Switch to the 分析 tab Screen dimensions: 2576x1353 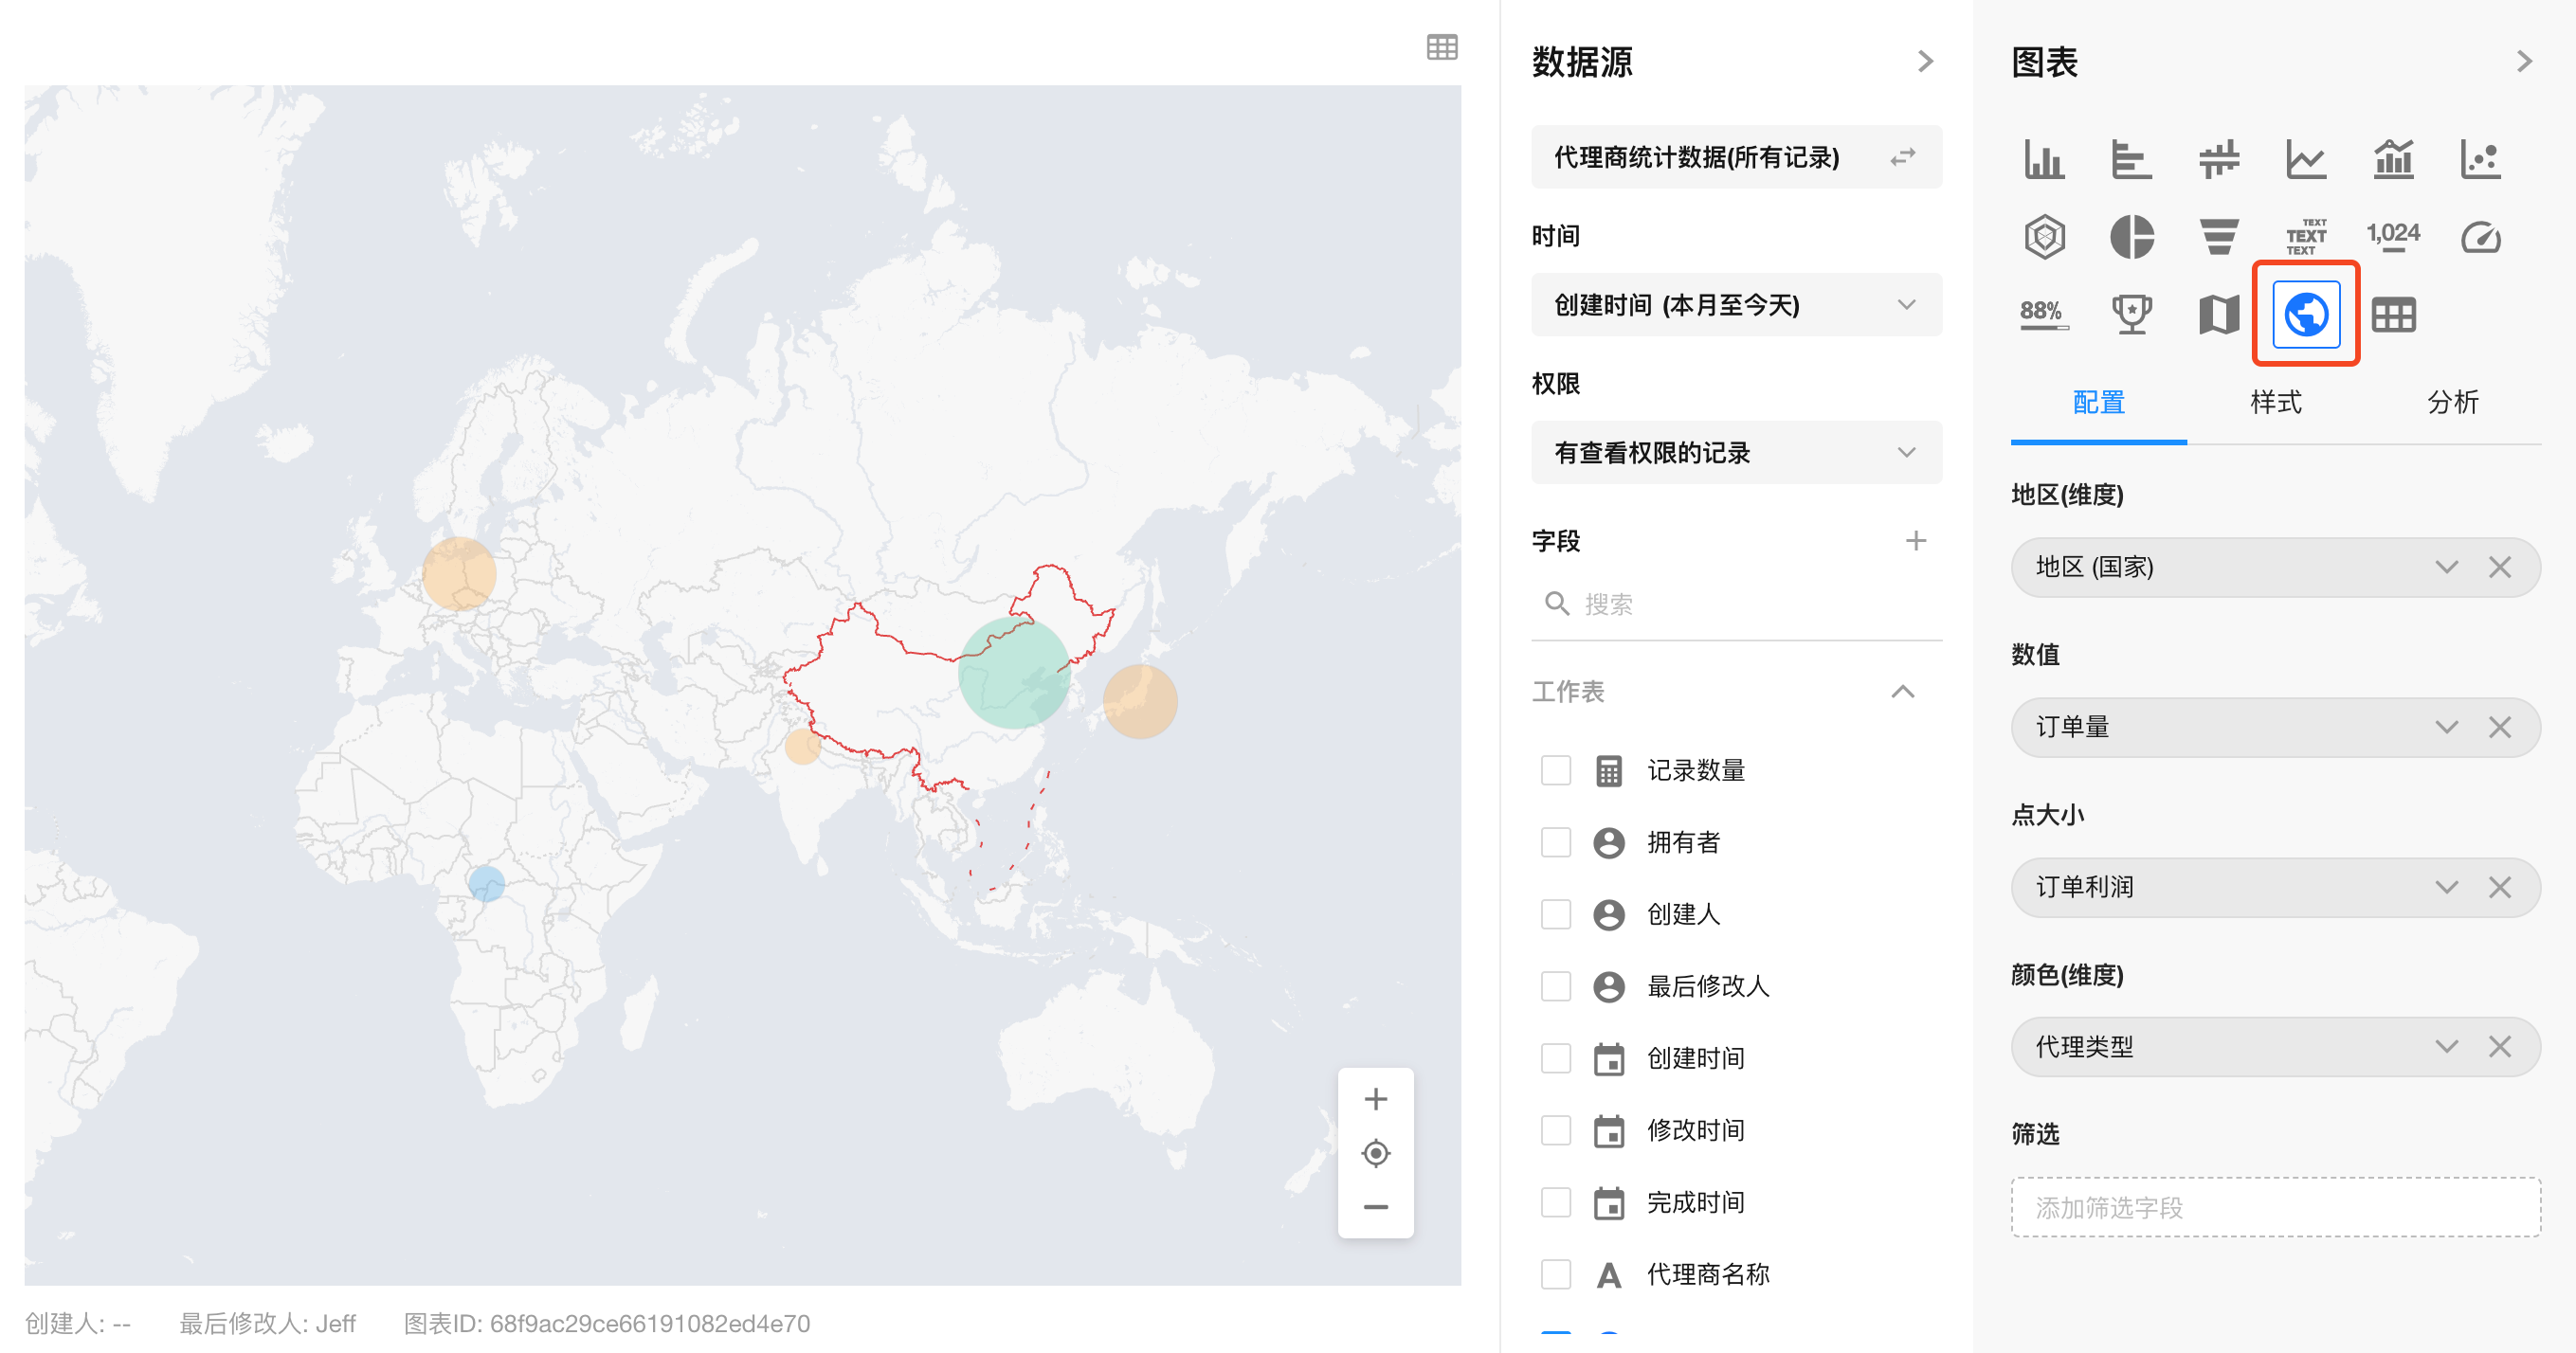click(2452, 402)
